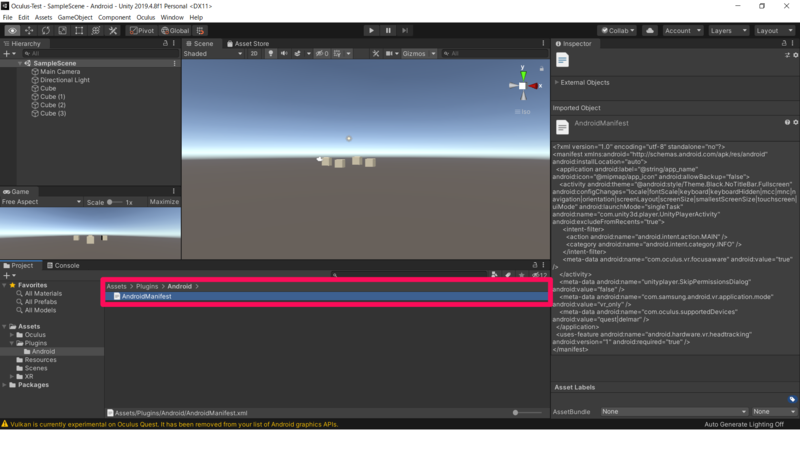This screenshot has width=800, height=472.
Task: Toggle 2D scene view mode
Action: tap(254, 54)
